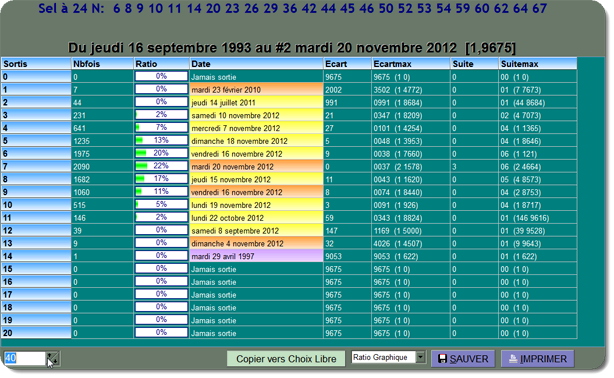
Task: Select Sortis row header 0
Action: coord(36,77)
